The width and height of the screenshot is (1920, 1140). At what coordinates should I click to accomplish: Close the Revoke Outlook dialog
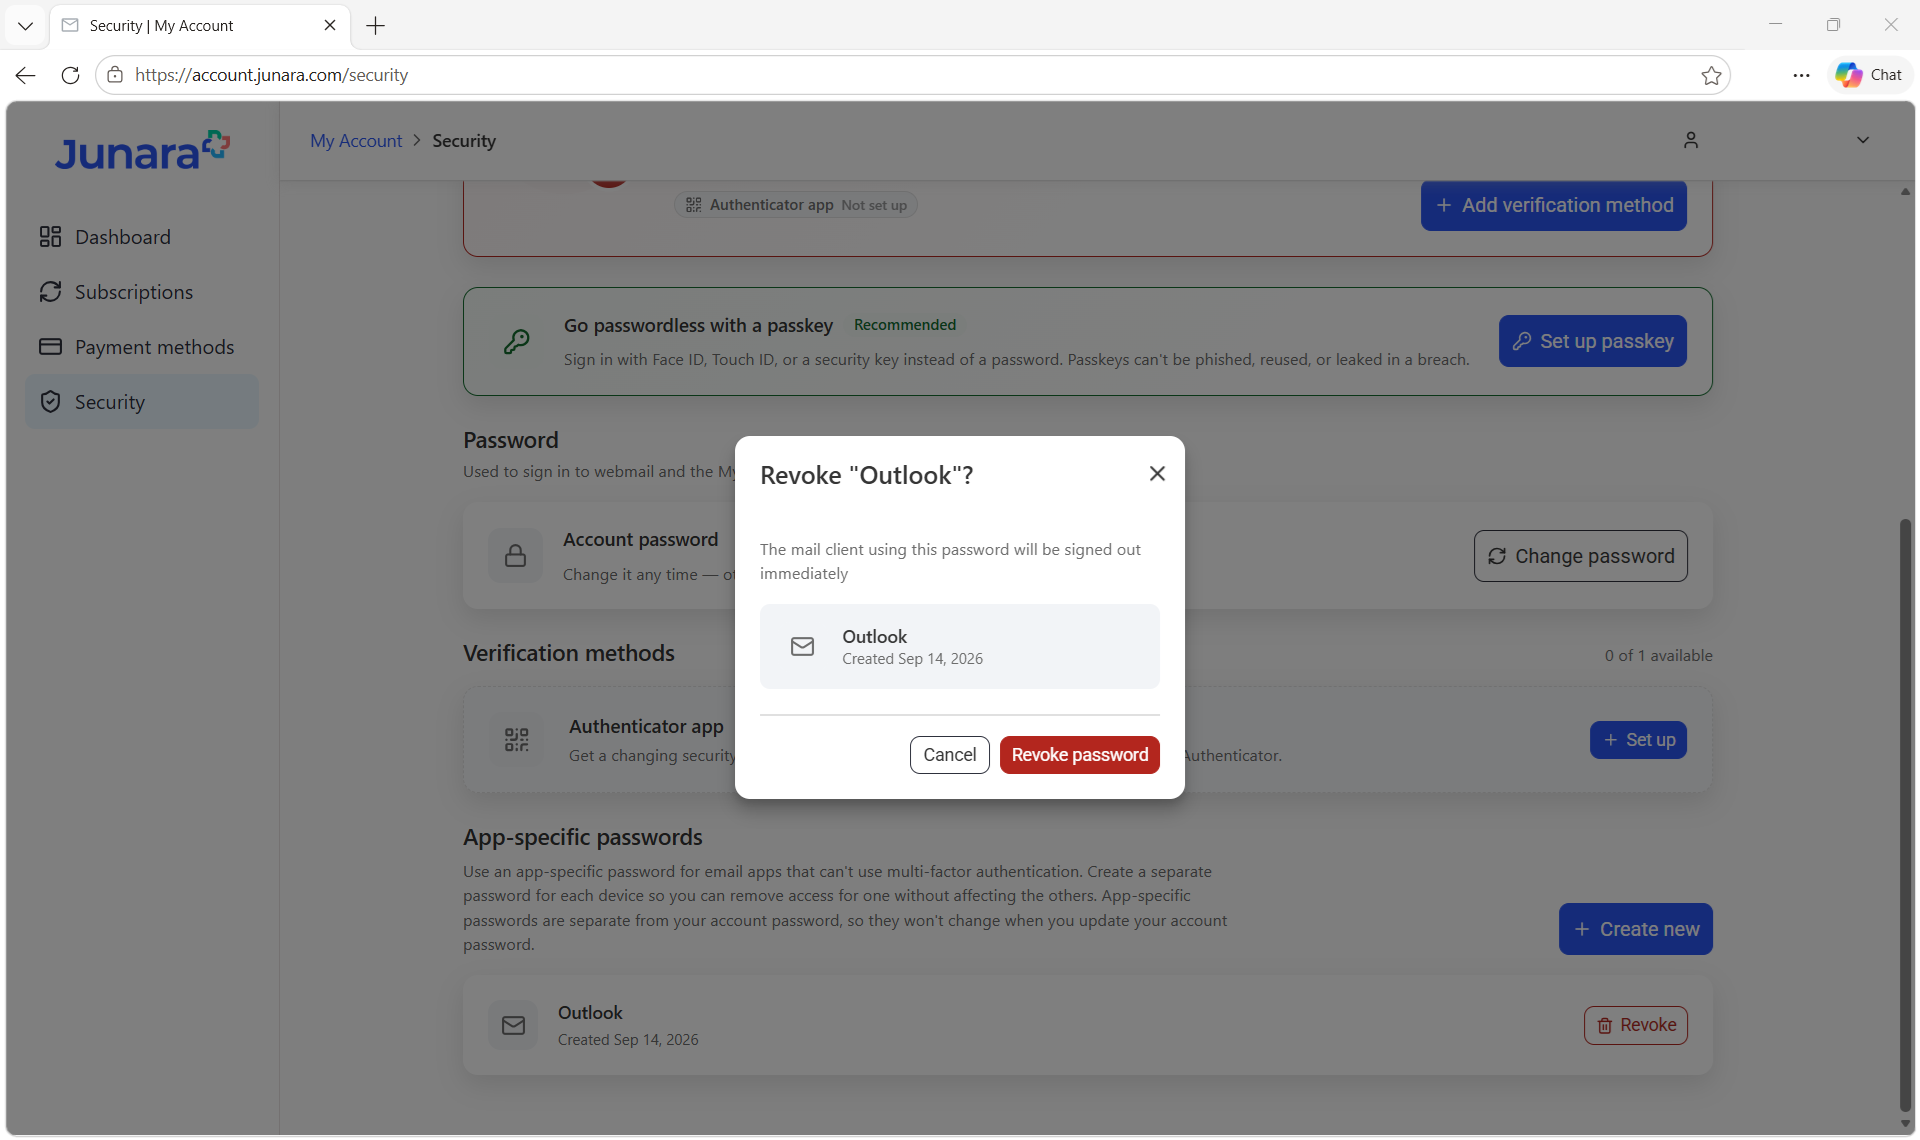(x=1157, y=474)
